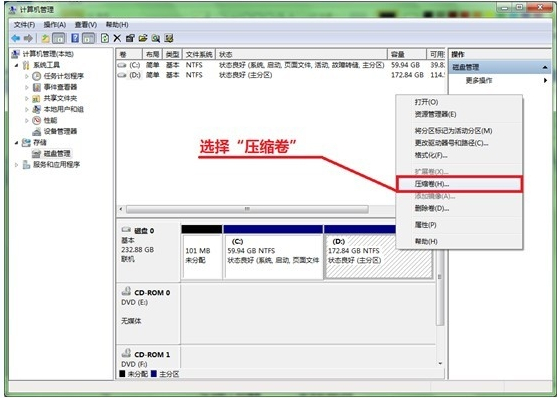Click the 卷 column header
This screenshot has width=557, height=398.
(x=129, y=54)
